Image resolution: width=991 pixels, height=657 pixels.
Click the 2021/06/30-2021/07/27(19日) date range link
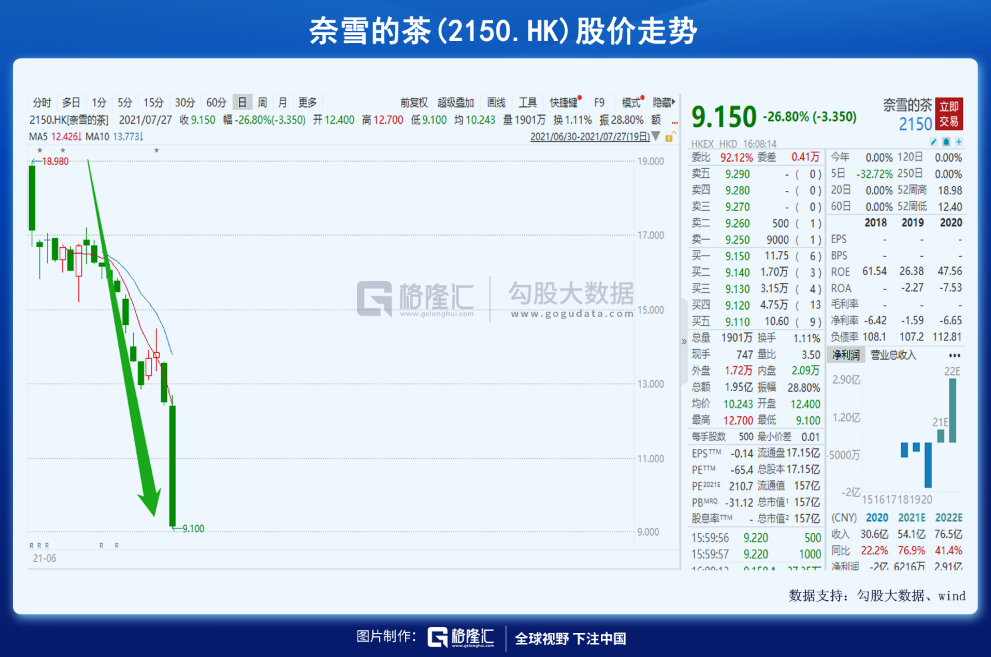590,136
